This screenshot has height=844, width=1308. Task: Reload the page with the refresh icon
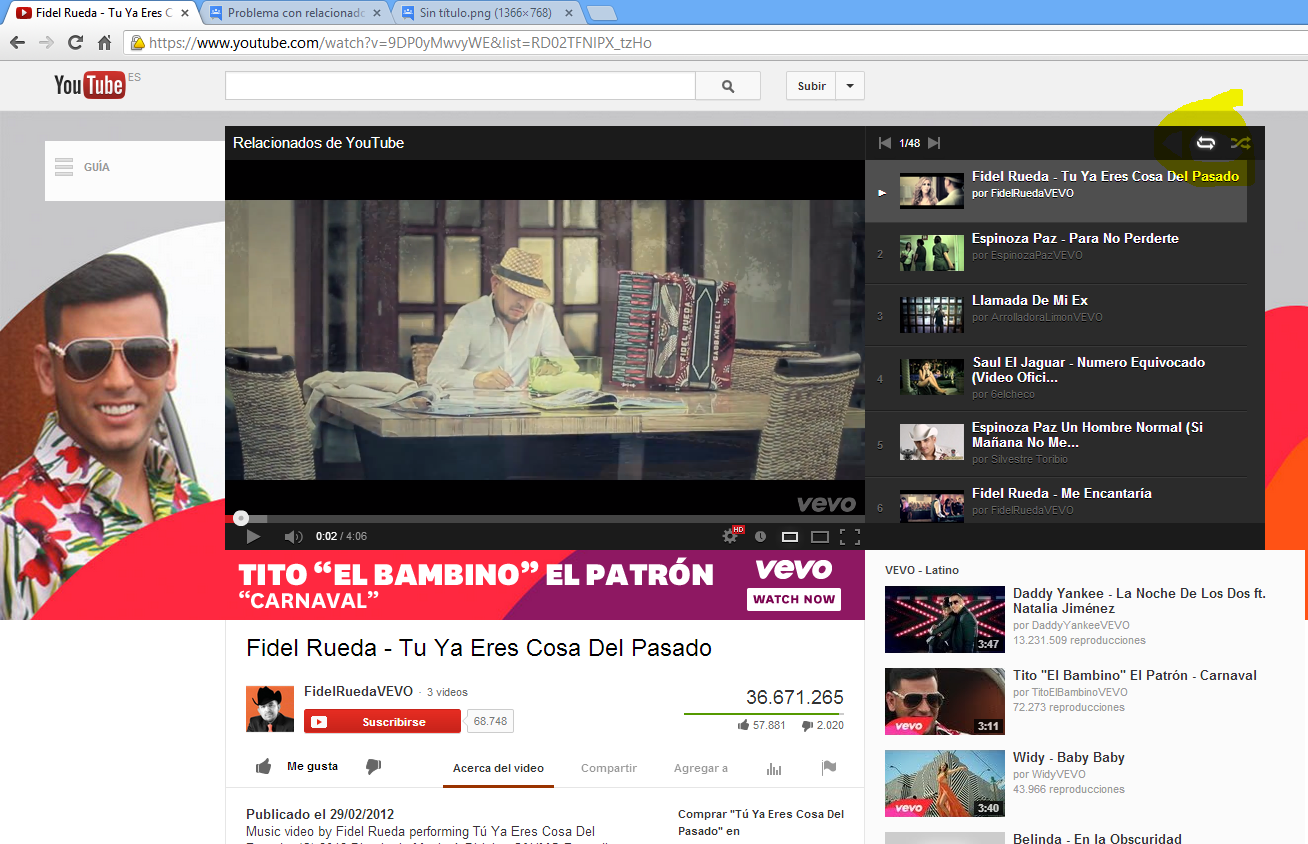tap(75, 43)
